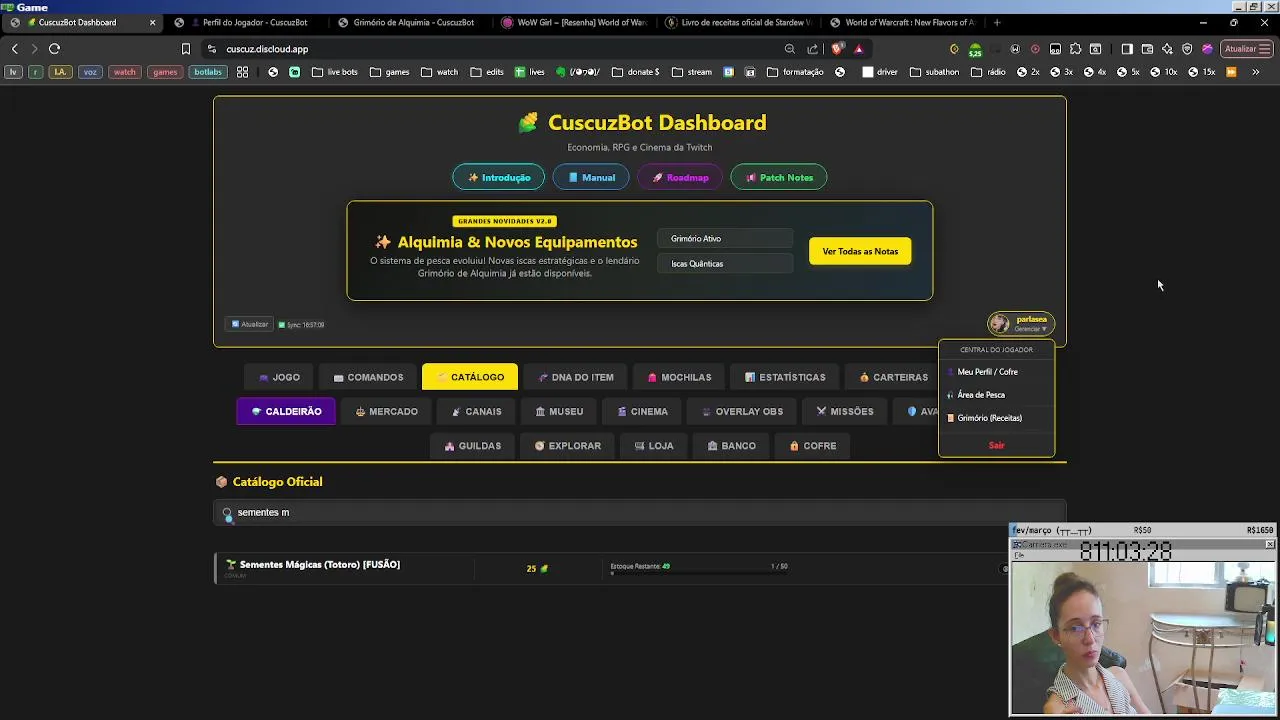This screenshot has height=720, width=1280.
Task: Open games bookmark folder
Action: (x=389, y=72)
